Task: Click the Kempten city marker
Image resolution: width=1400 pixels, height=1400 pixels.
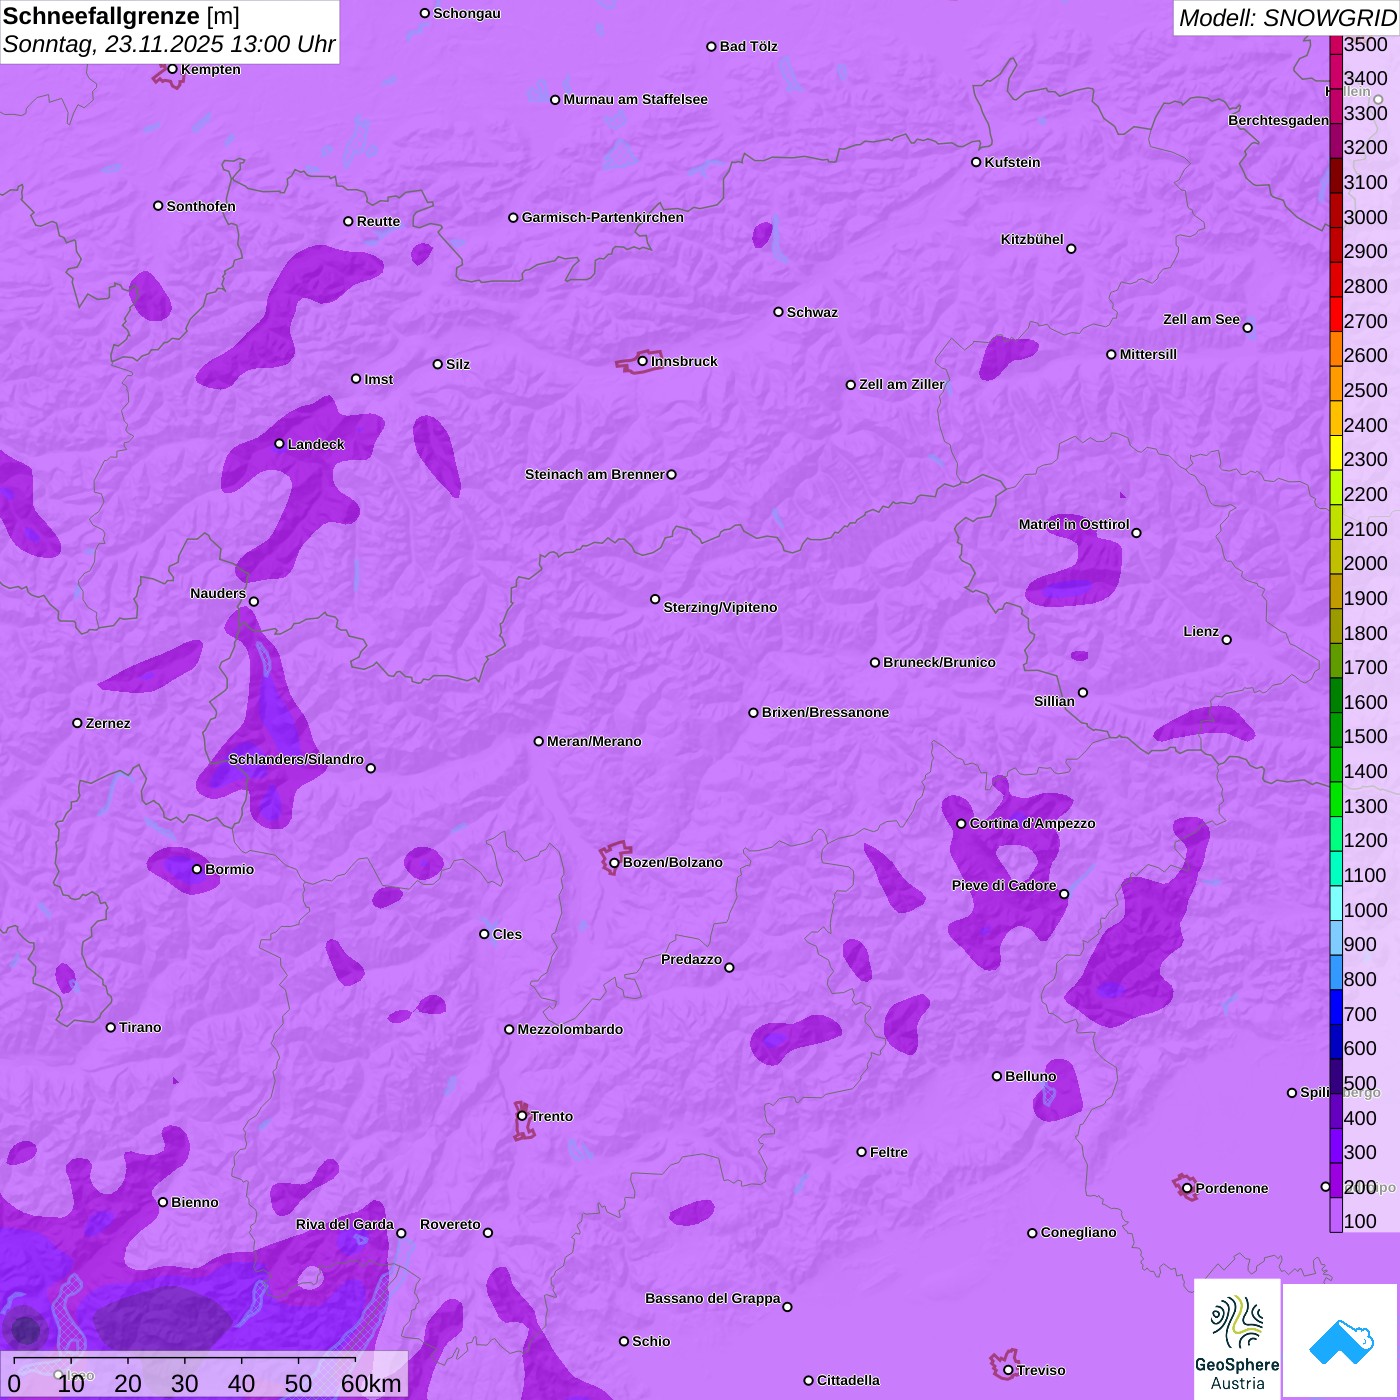Action: point(172,69)
